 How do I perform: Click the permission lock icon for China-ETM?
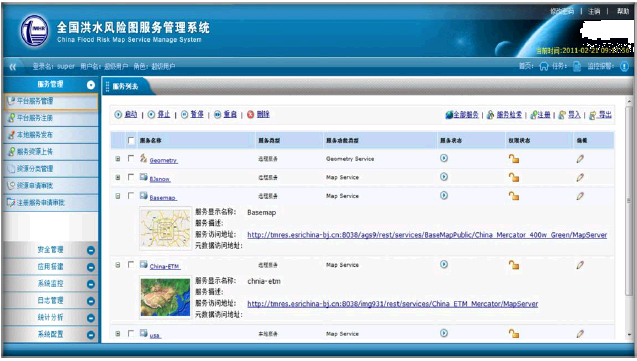[514, 265]
